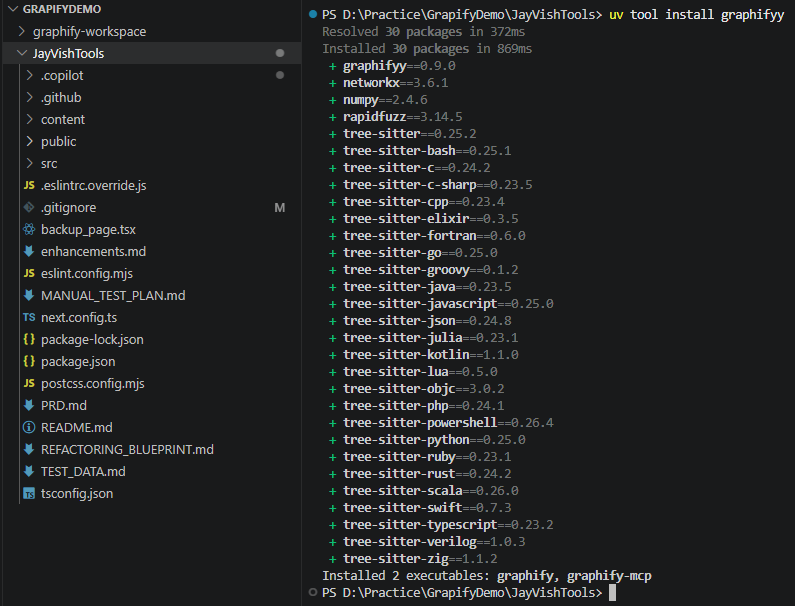Click the networkx==3.6.1 terminal line
Image resolution: width=795 pixels, height=606 pixels.
tap(388, 83)
